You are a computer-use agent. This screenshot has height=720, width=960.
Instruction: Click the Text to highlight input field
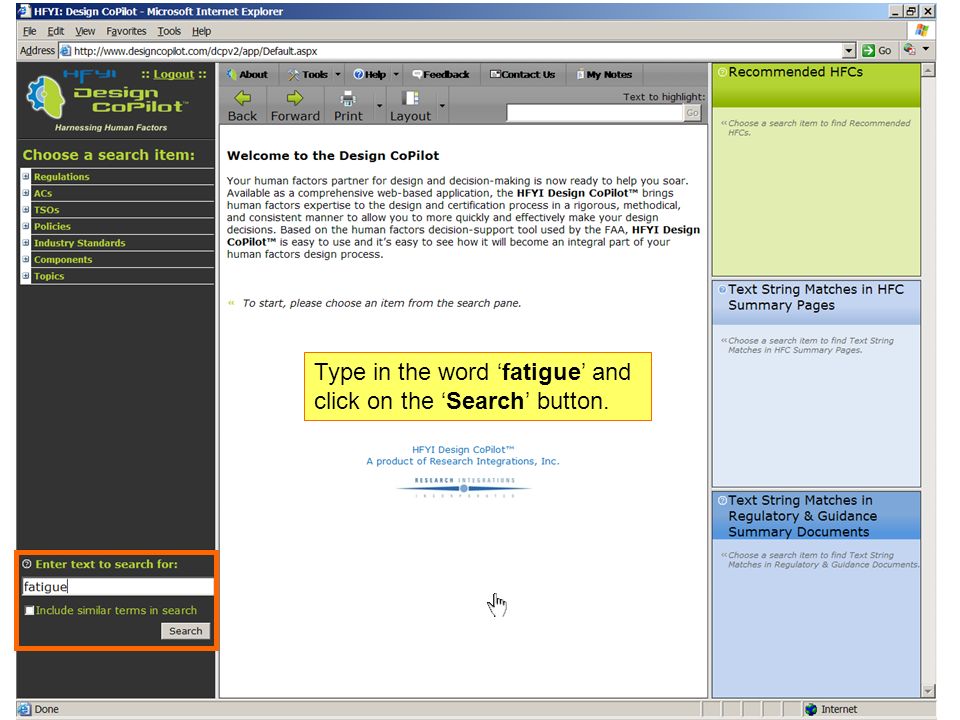coord(595,113)
